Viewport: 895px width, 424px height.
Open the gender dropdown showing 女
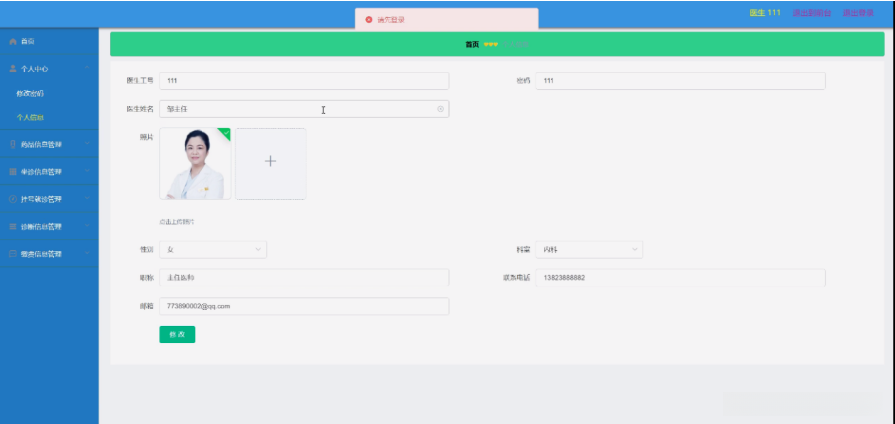click(213, 249)
